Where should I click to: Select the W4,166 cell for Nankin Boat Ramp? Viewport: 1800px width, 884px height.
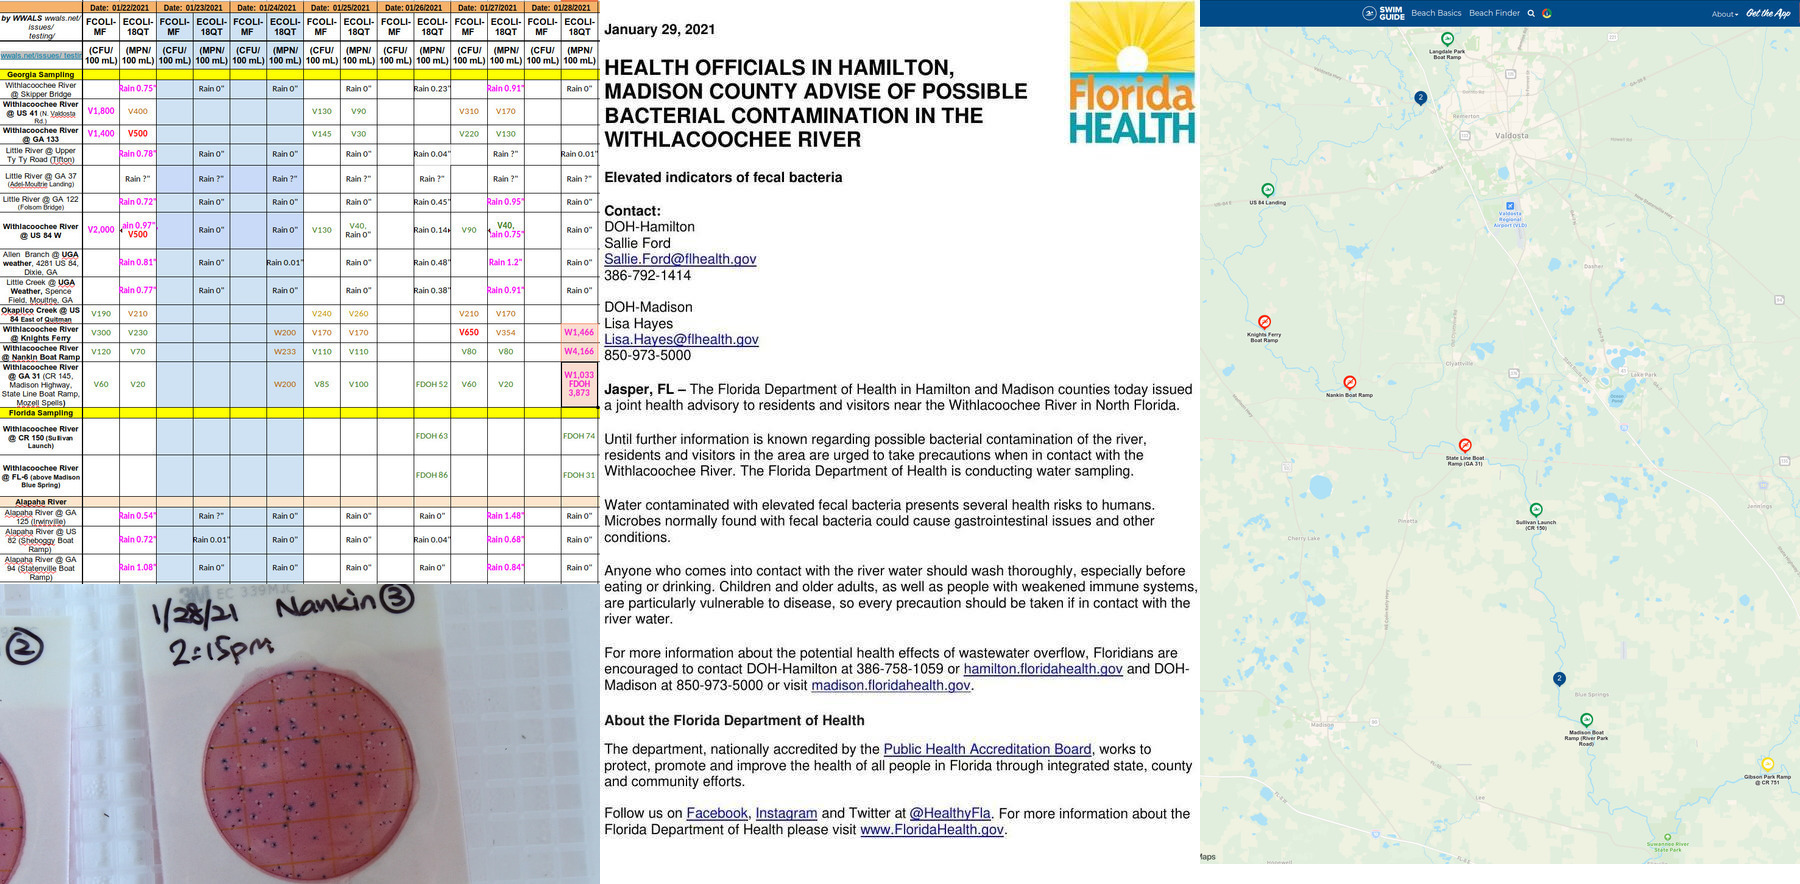click(579, 351)
